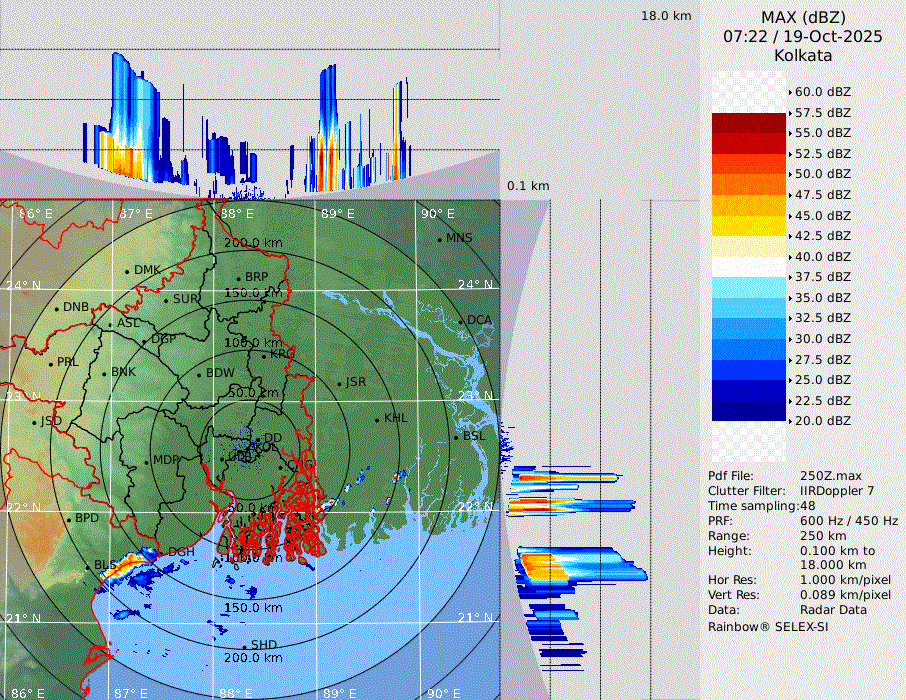This screenshot has width=906, height=700.
Task: Select the KHL station marker
Action: [x=377, y=419]
